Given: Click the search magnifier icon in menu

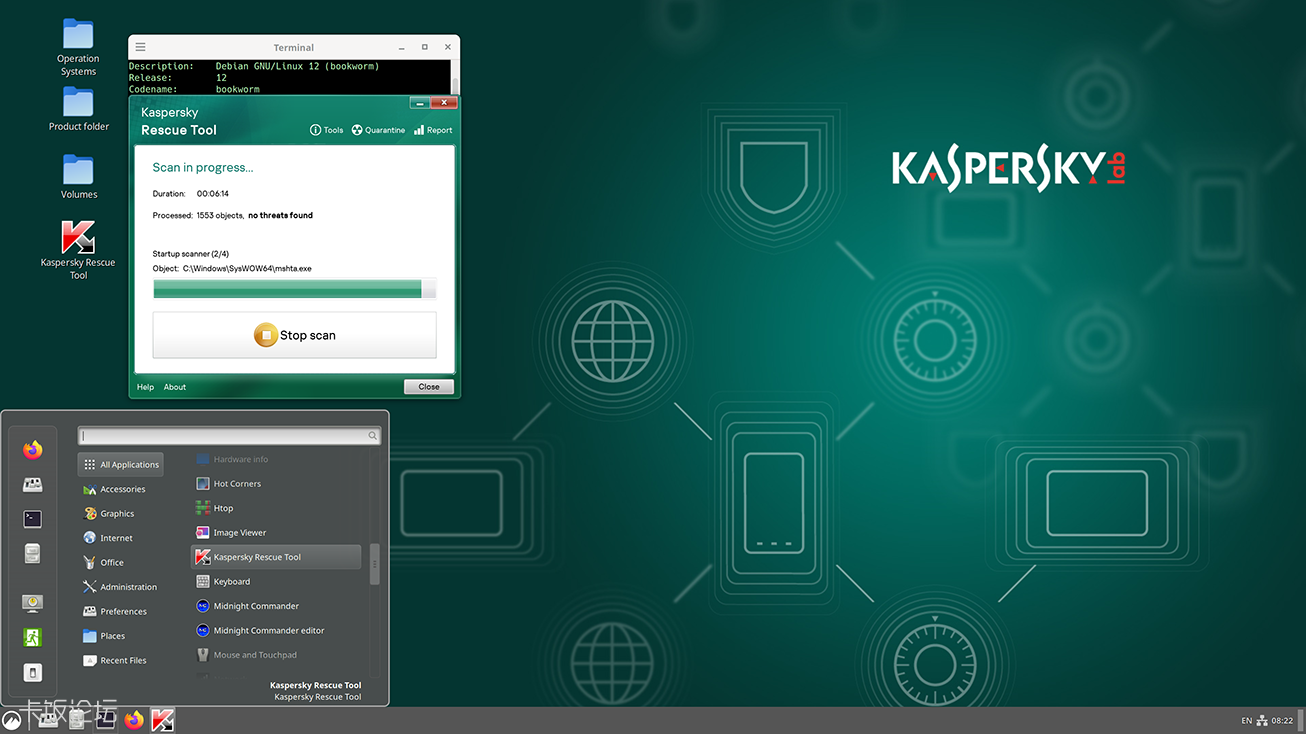Looking at the screenshot, I should [373, 436].
